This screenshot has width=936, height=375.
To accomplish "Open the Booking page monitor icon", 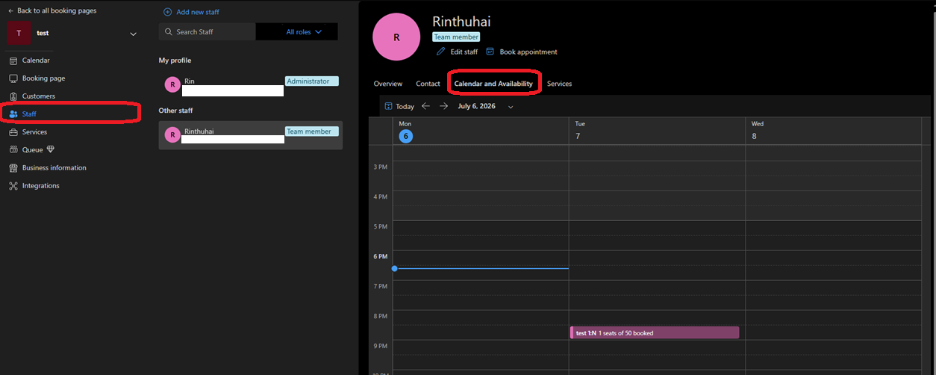I will pyautogui.click(x=13, y=78).
